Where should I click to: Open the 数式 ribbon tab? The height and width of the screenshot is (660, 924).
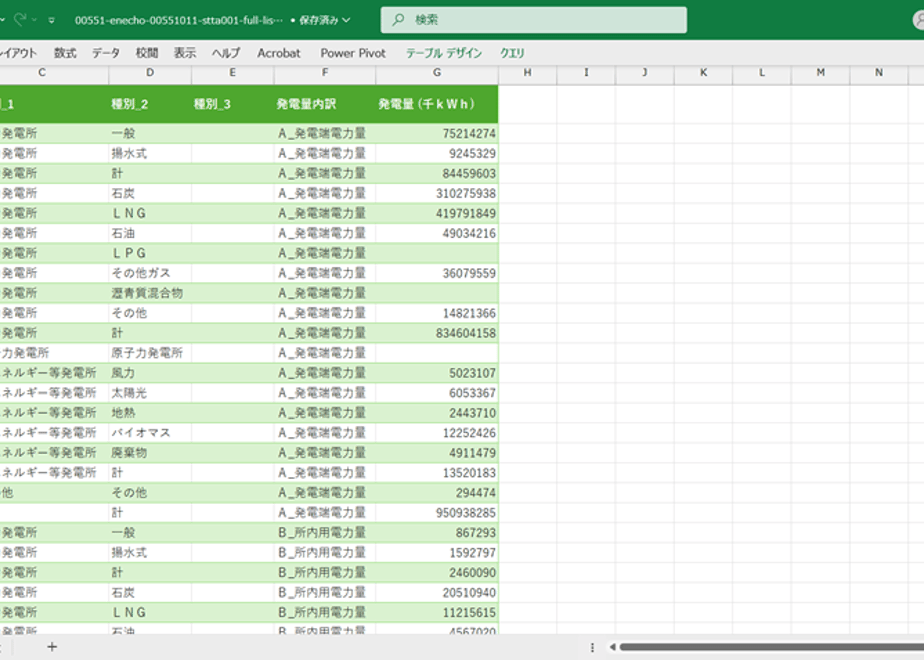pos(65,53)
